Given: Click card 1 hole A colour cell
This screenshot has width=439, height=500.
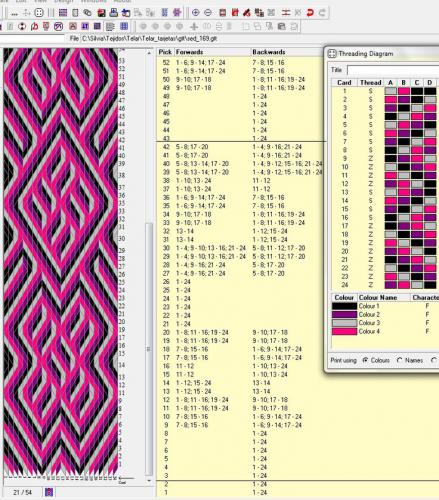Looking at the screenshot, I should [391, 91].
